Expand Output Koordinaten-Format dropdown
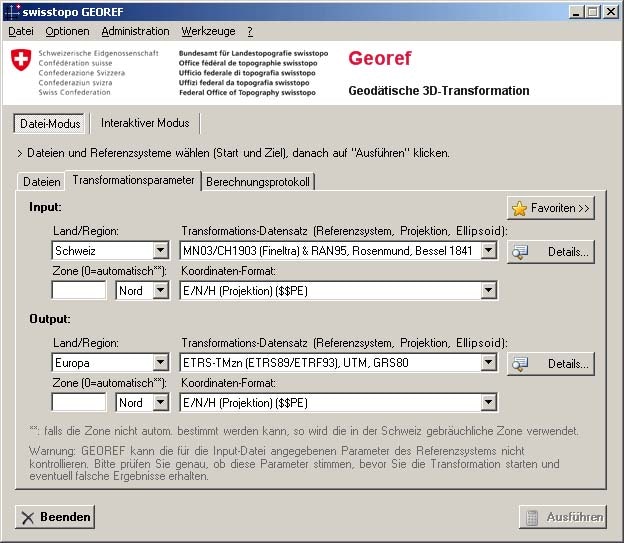Viewport: 624px width, 543px height. (x=488, y=402)
